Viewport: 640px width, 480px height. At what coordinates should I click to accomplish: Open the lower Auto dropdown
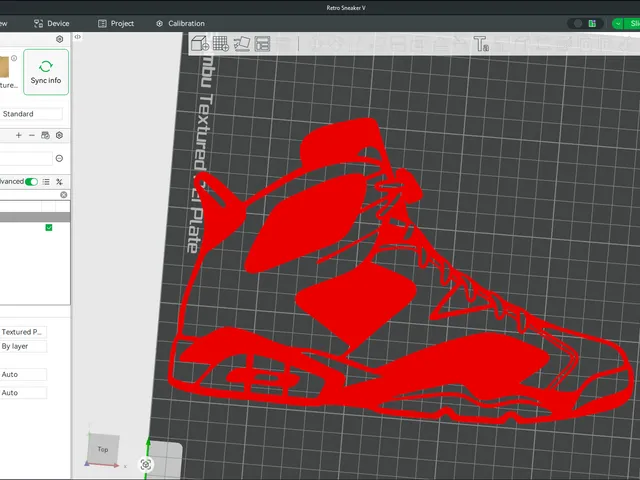(x=23, y=393)
